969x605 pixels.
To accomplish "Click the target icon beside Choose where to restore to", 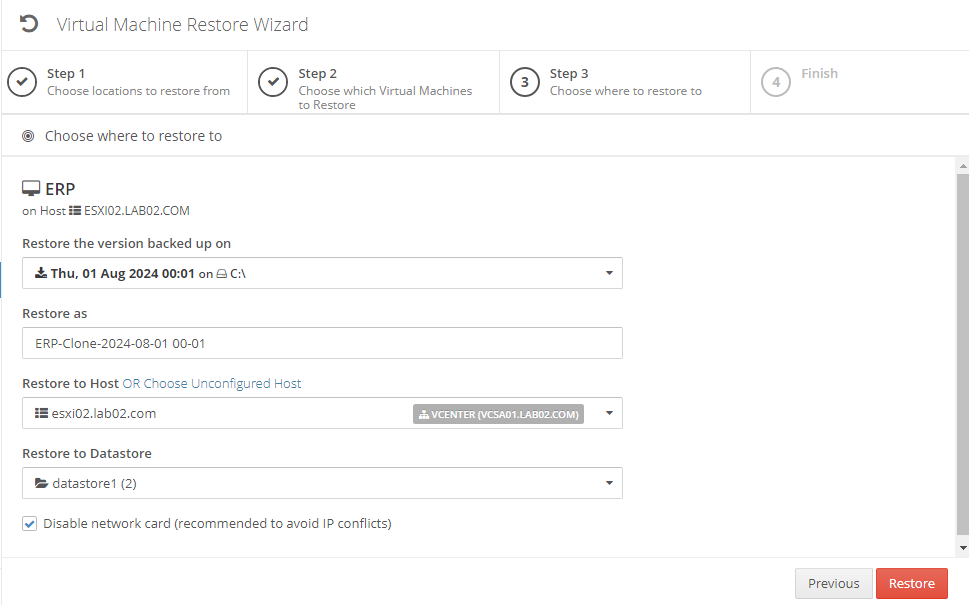I will [28, 136].
